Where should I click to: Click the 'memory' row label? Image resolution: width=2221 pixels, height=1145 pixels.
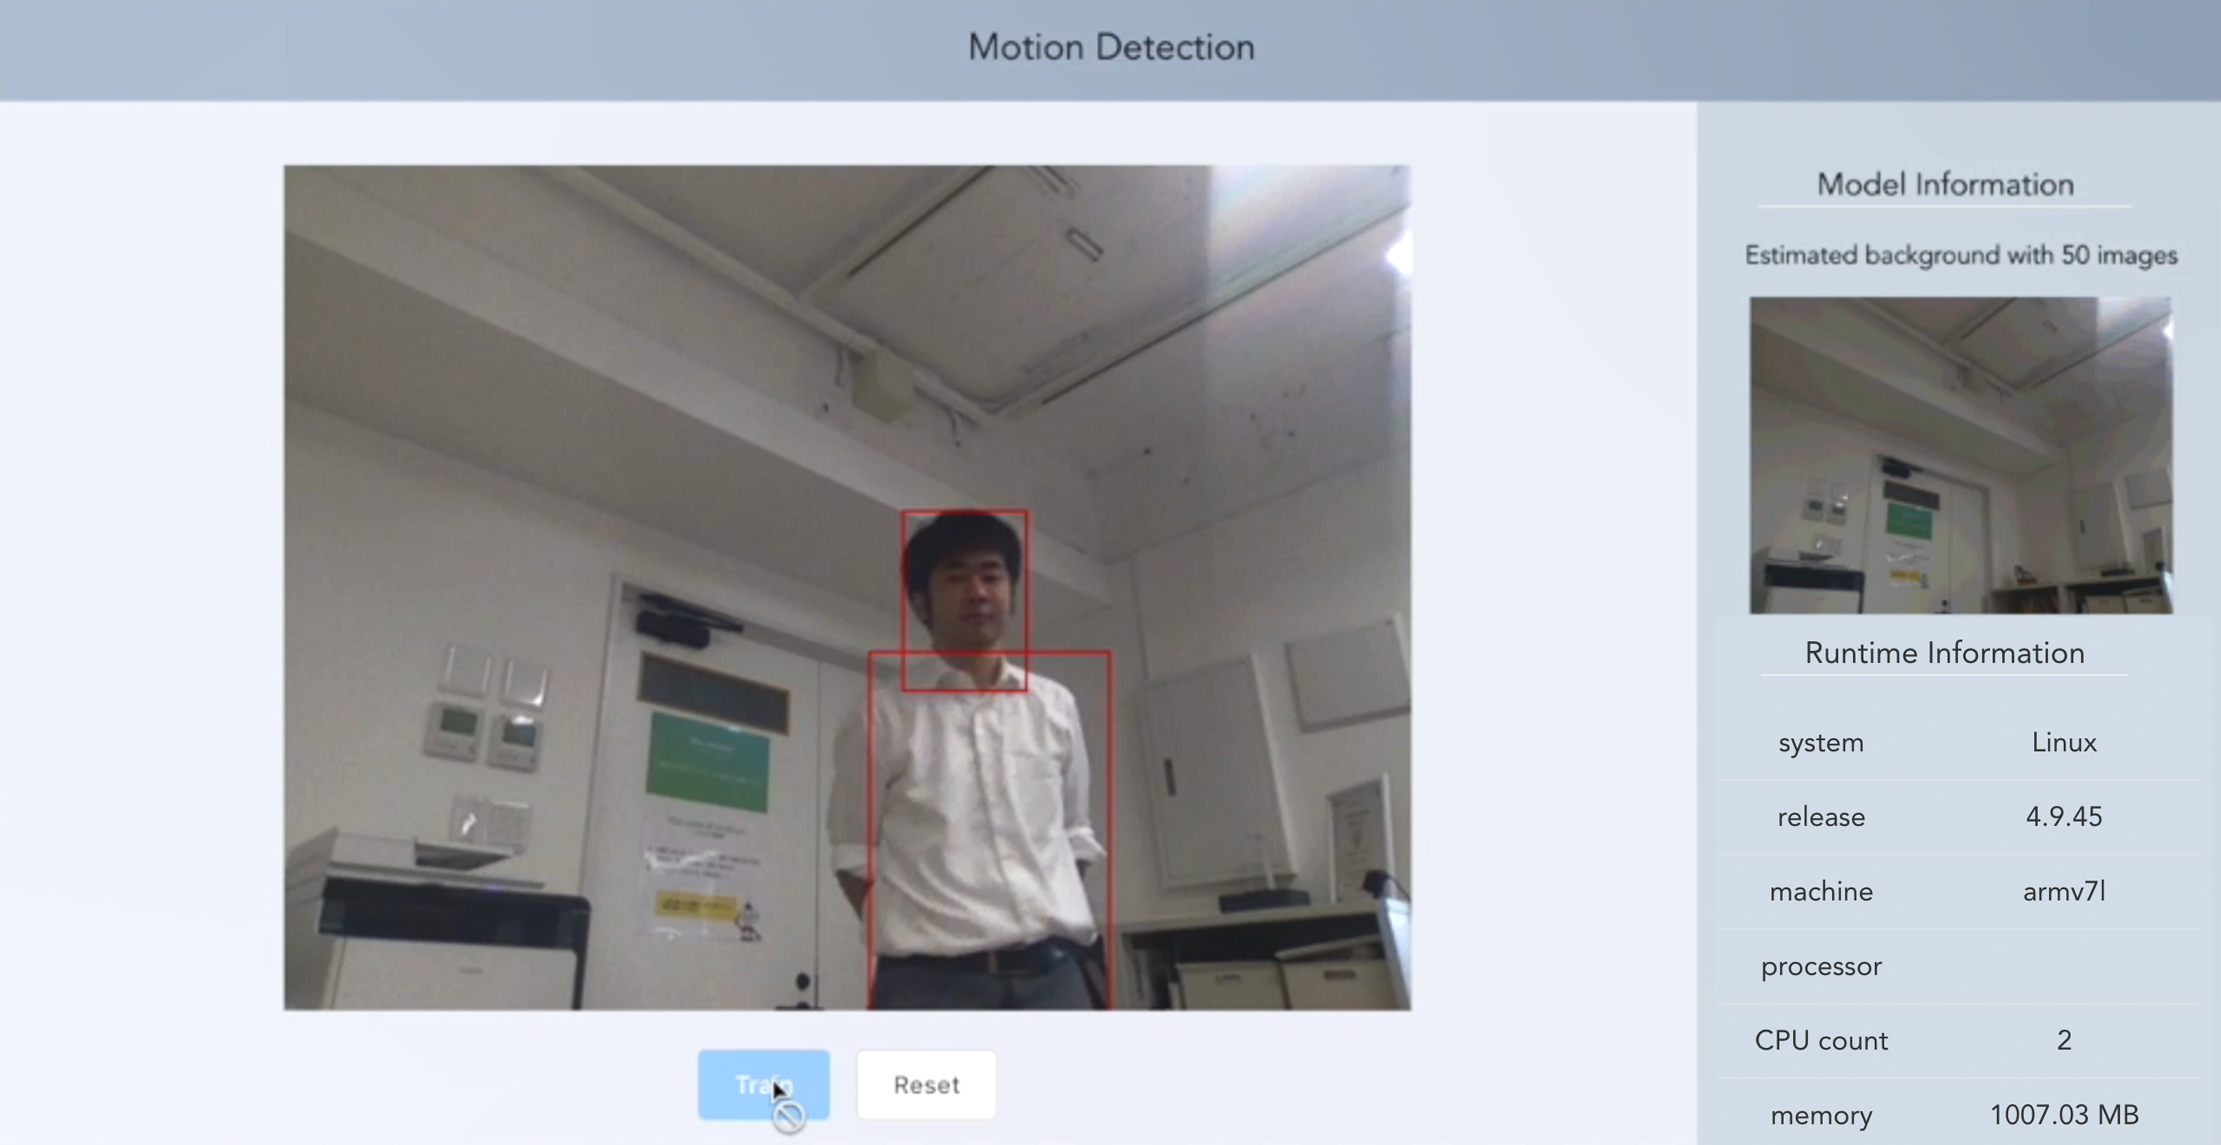1821,1116
